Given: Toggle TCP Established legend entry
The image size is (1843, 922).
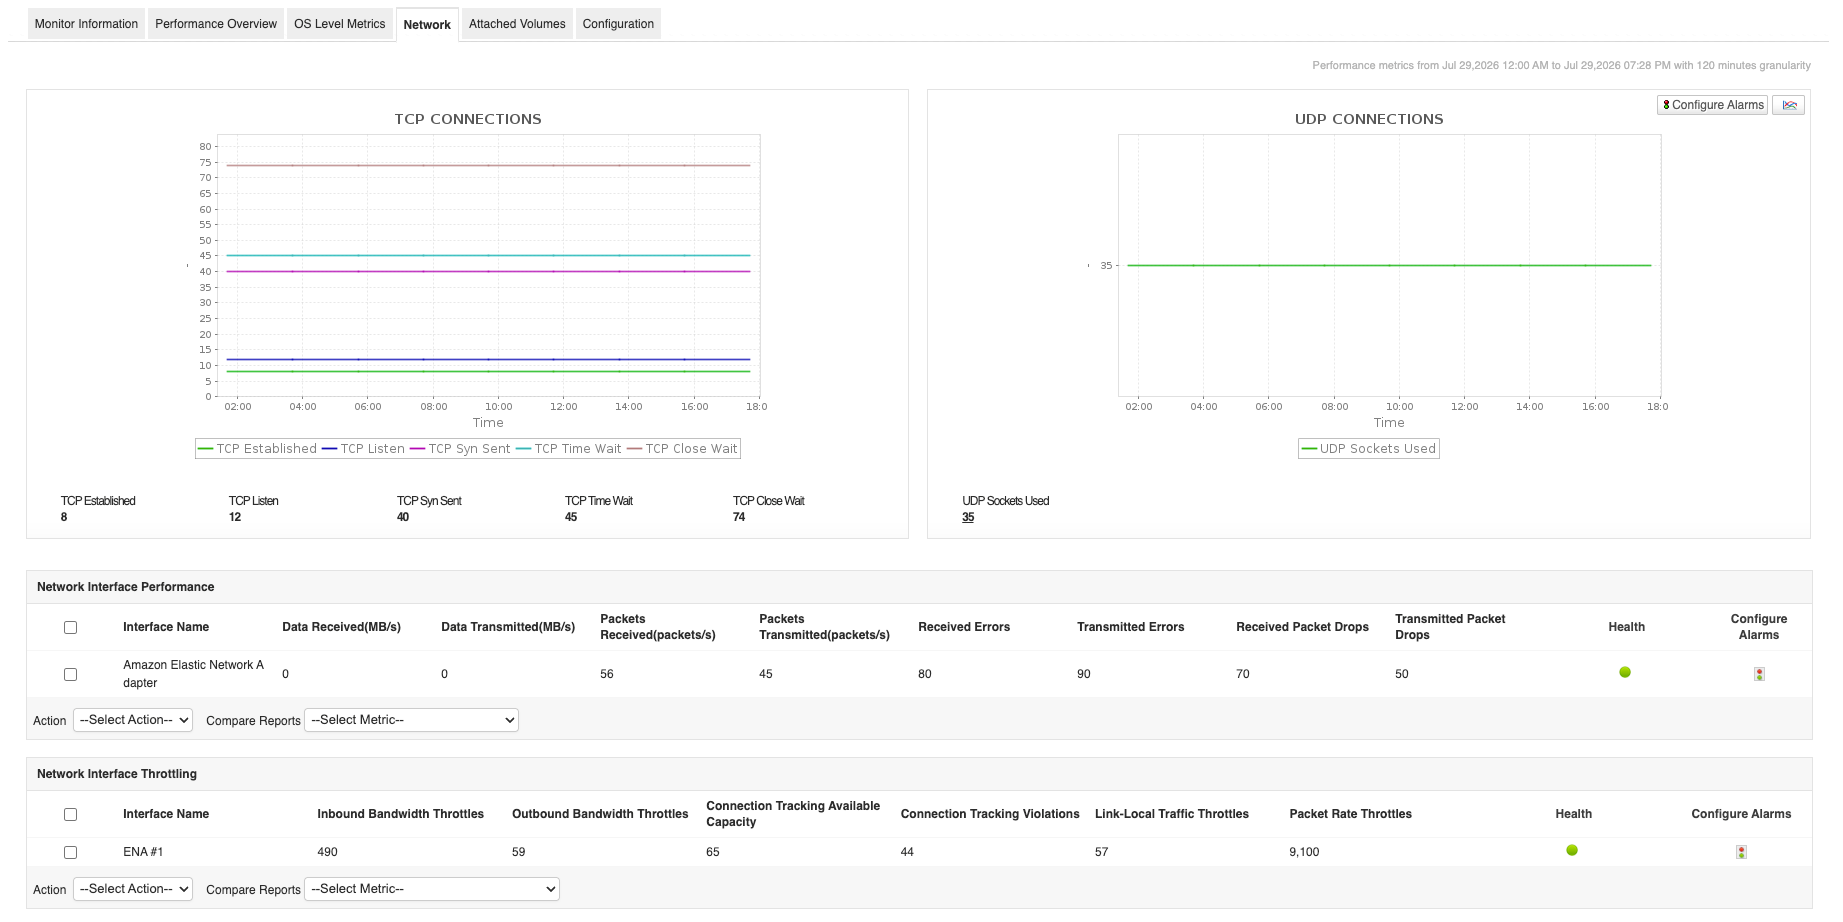Looking at the screenshot, I should coord(257,449).
